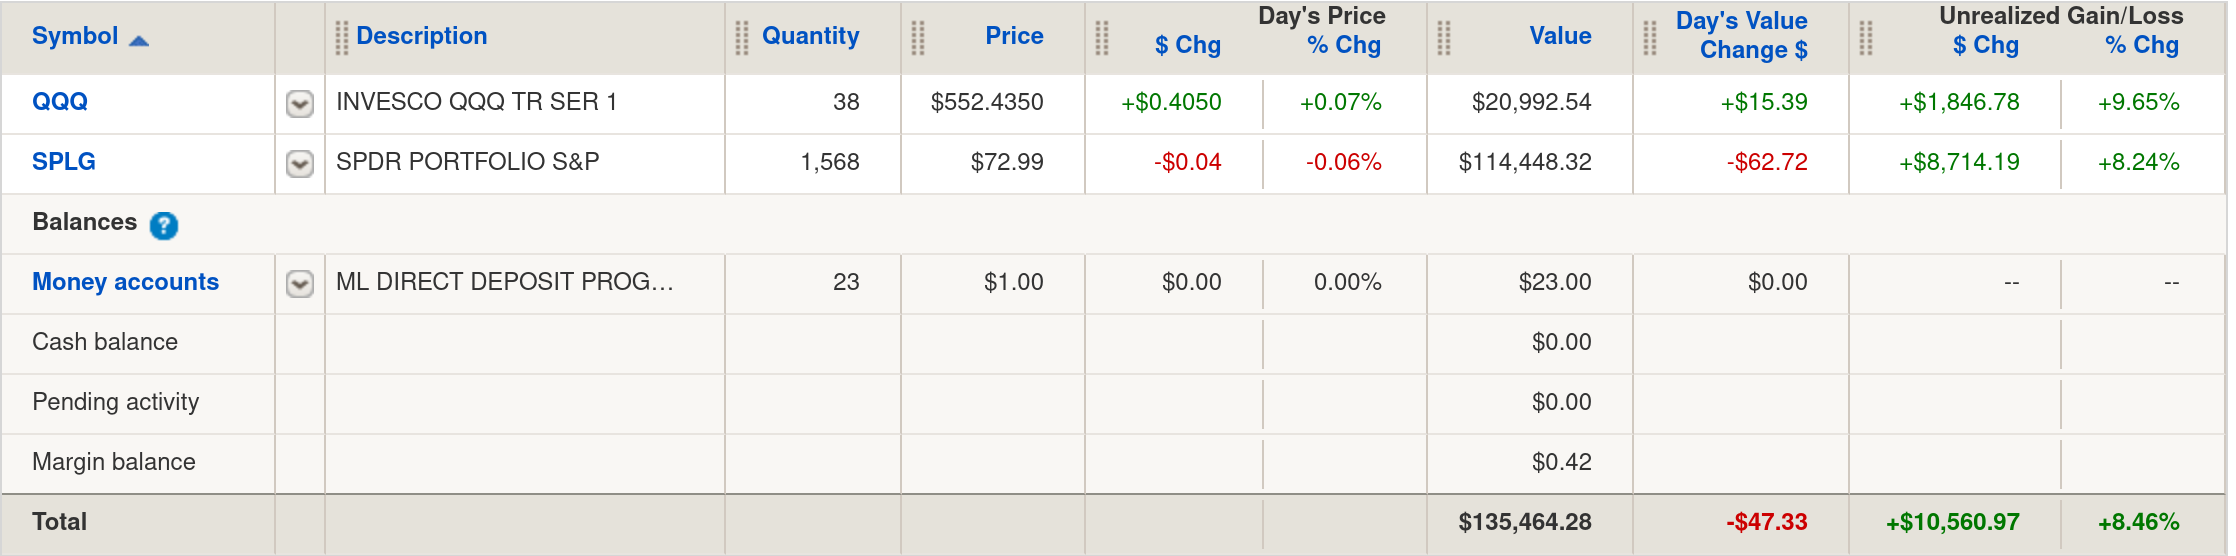This screenshot has width=2236, height=556.
Task: Open the SPLG row dropdown arrow
Action: point(300,163)
